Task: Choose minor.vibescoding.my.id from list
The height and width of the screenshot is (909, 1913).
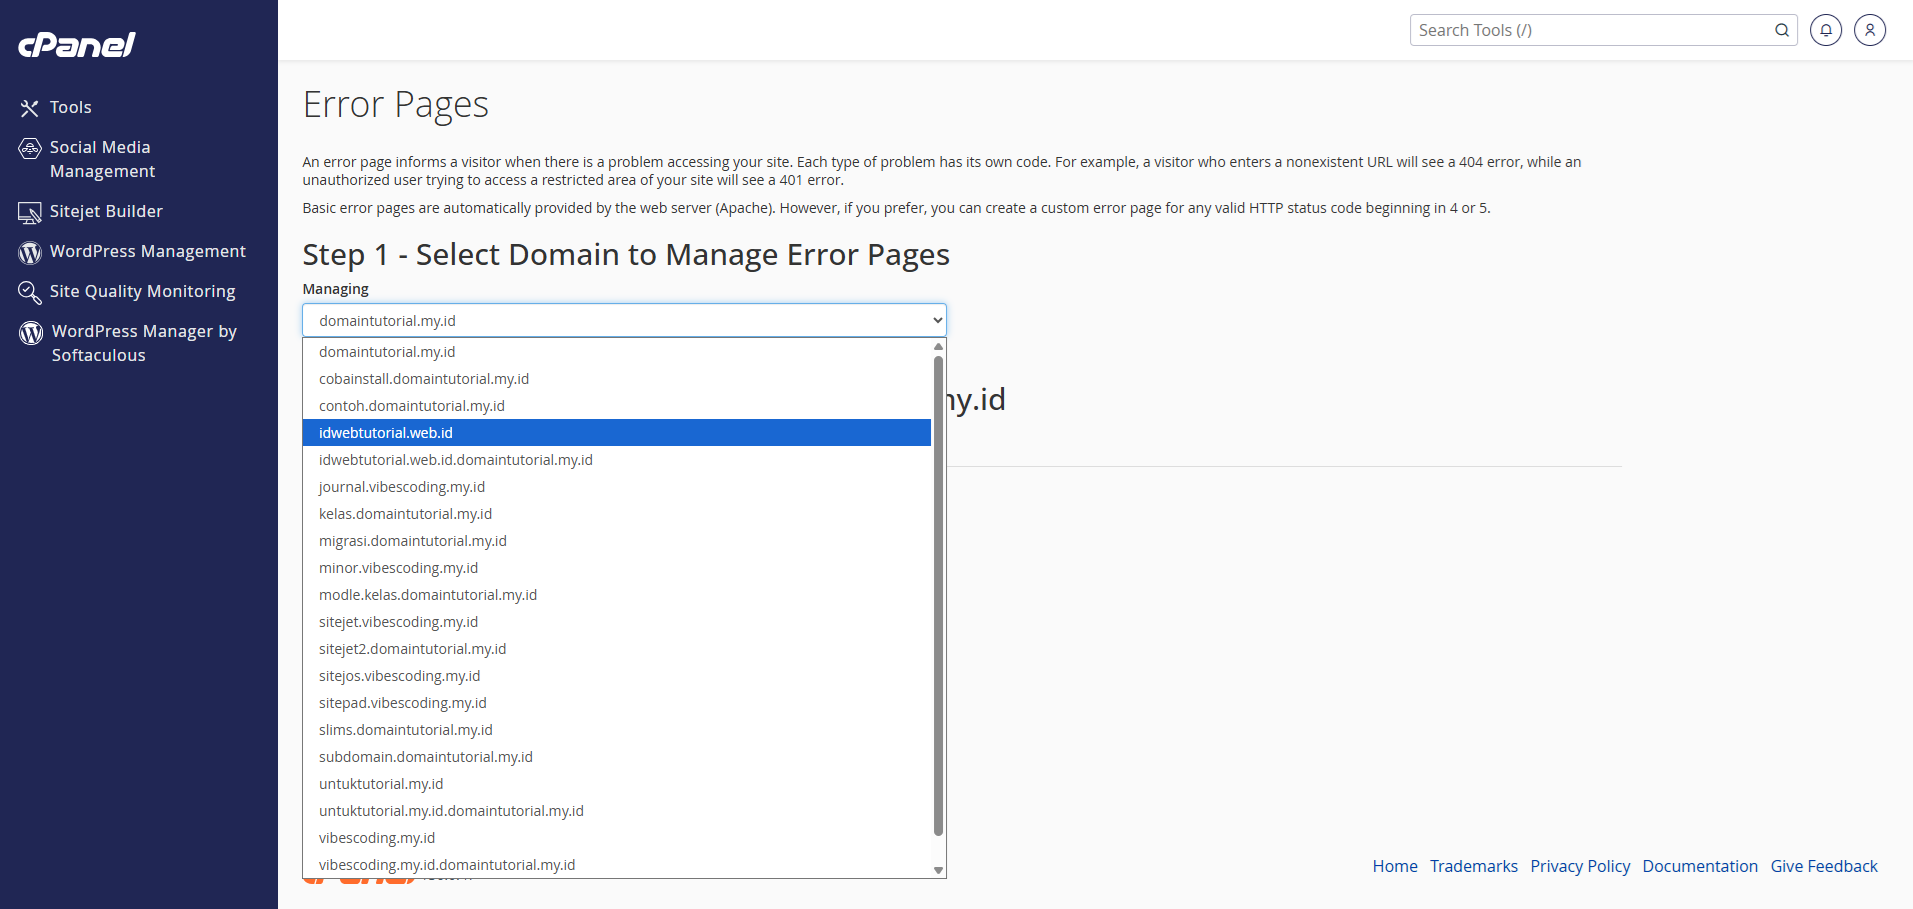Action: coord(617,568)
